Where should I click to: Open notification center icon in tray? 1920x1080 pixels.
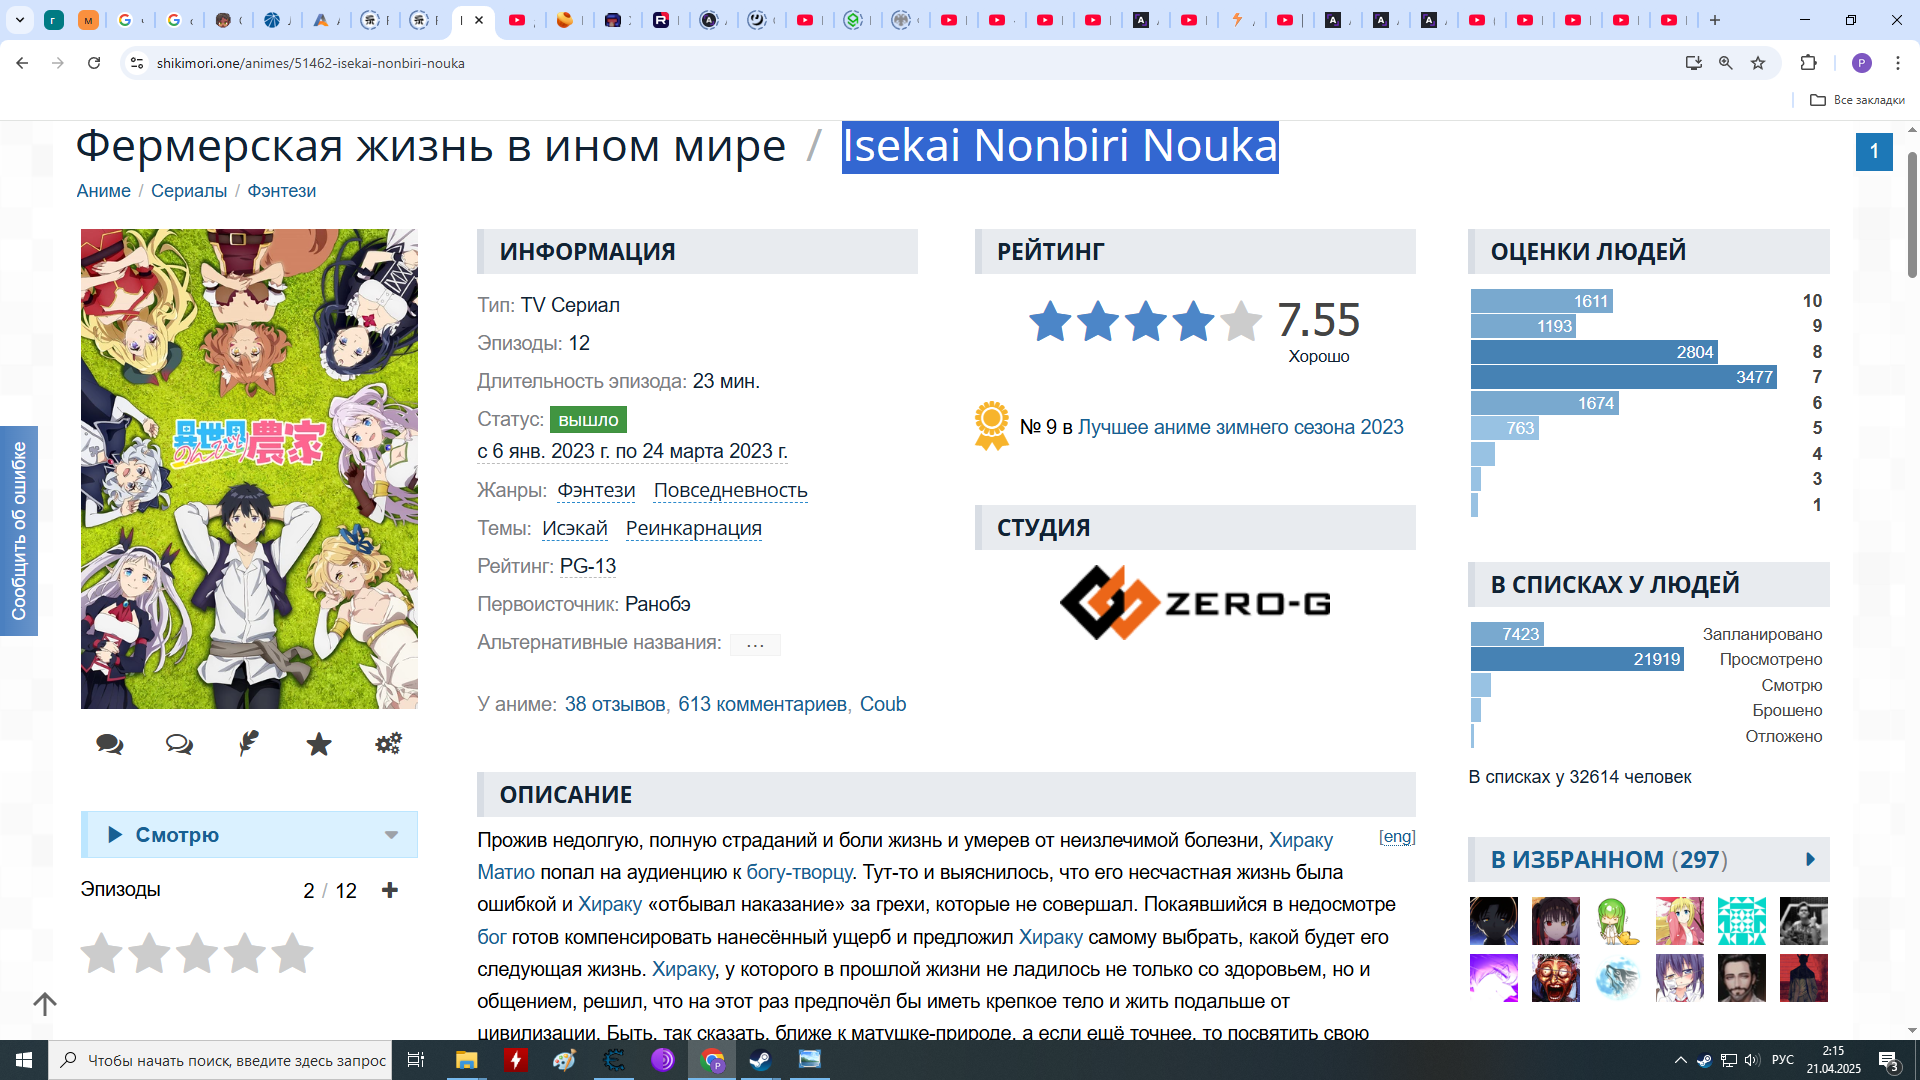click(1888, 1060)
